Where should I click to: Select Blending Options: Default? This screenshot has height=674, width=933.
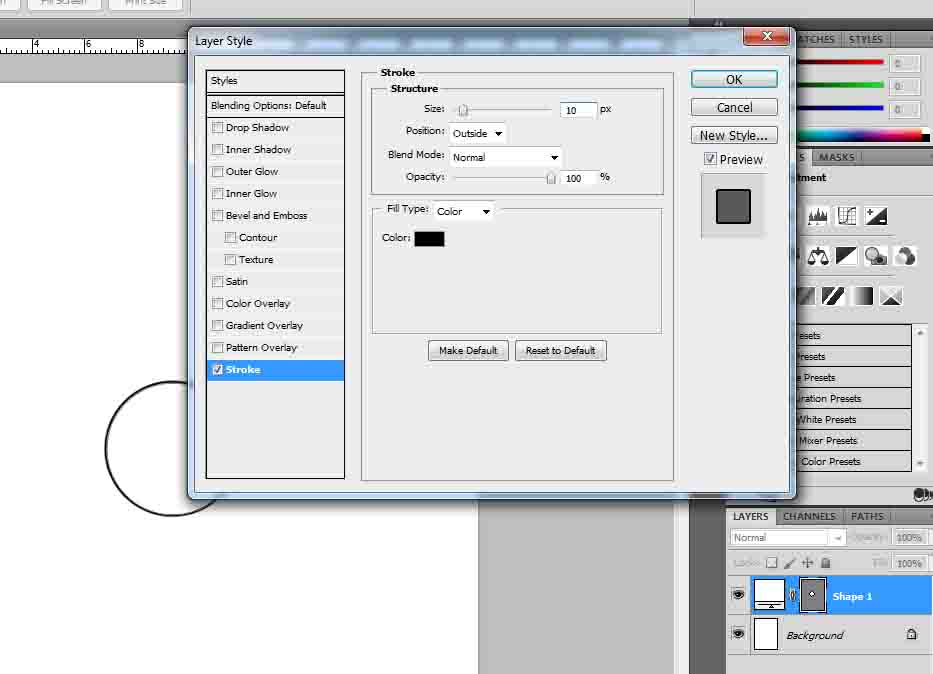point(275,105)
